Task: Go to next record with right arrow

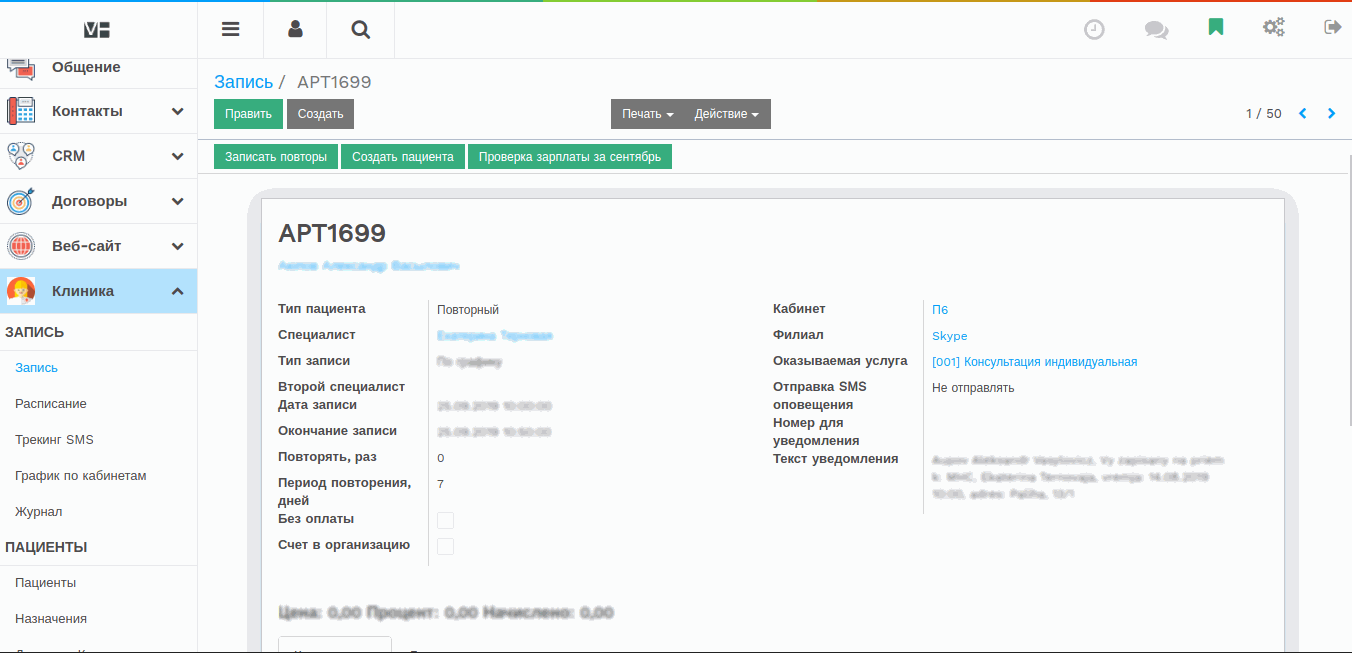Action: point(1331,113)
